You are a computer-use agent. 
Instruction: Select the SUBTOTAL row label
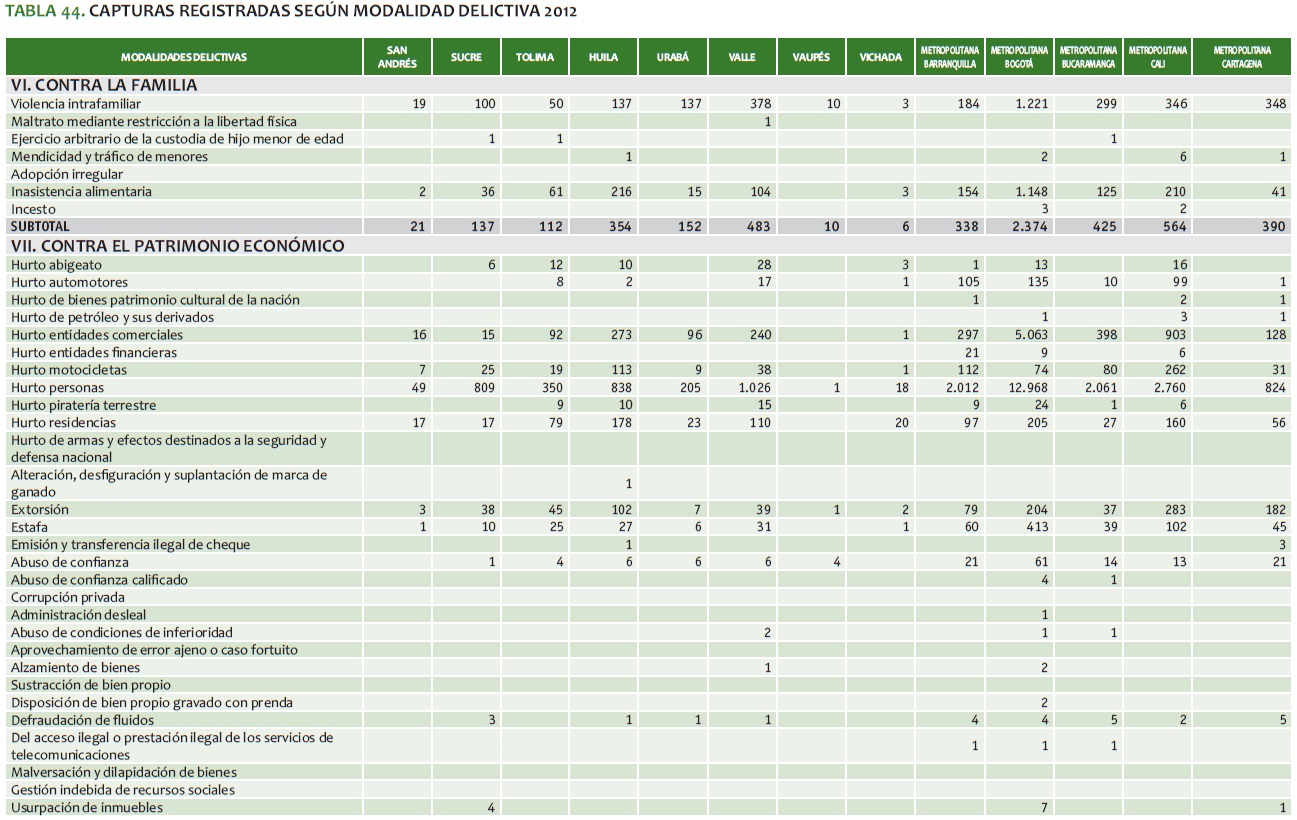[x=41, y=227]
